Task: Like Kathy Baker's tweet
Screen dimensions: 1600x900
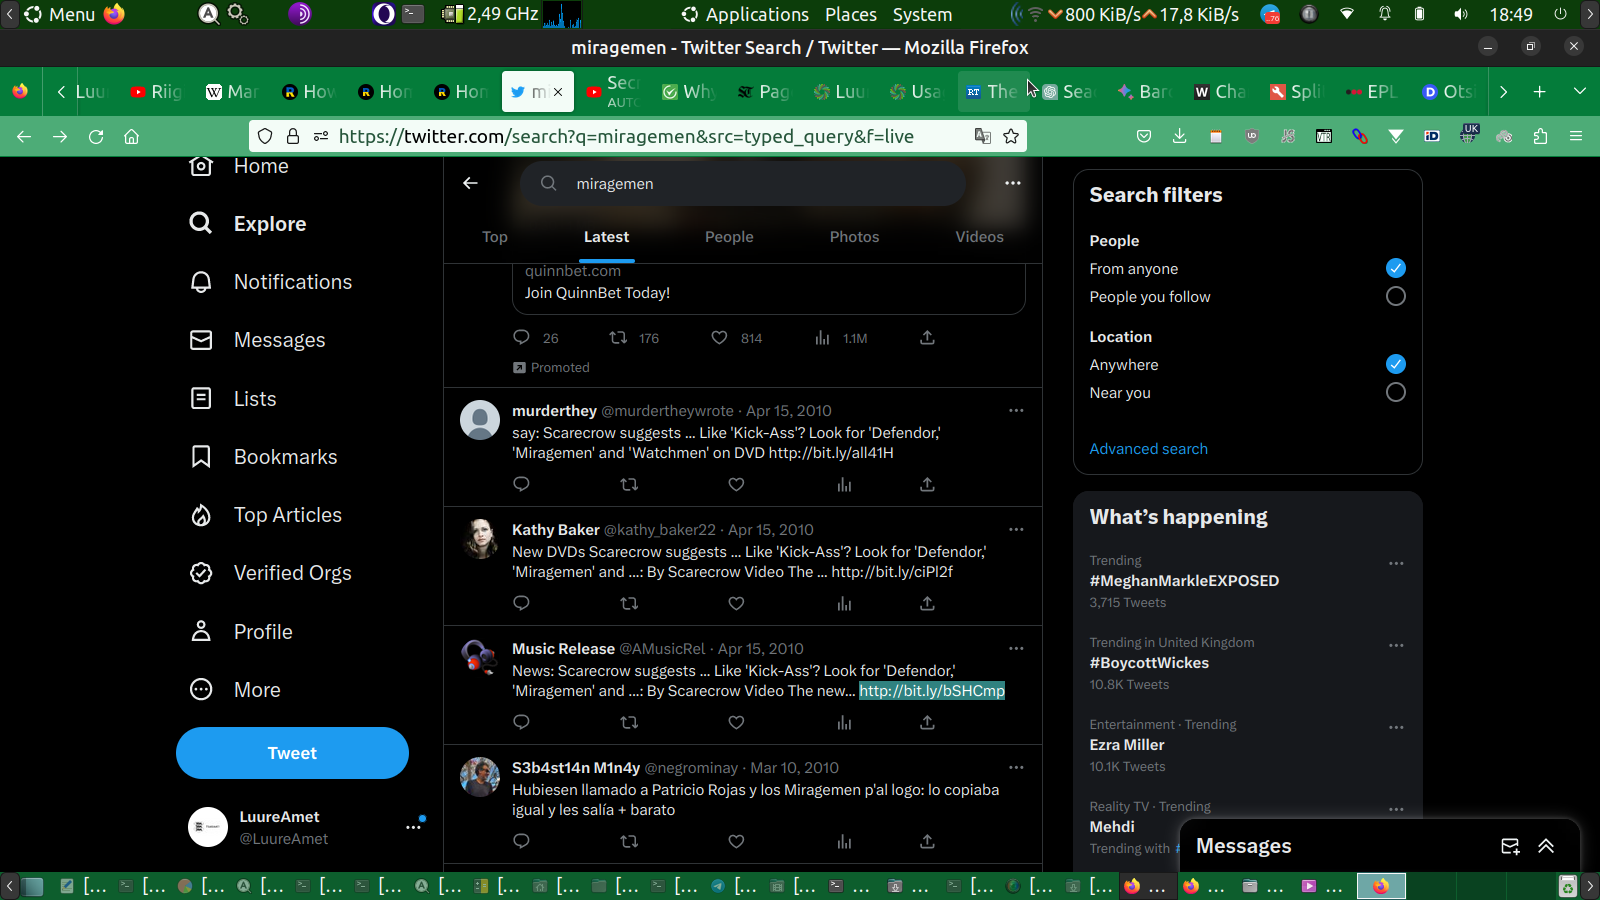Action: 736,603
